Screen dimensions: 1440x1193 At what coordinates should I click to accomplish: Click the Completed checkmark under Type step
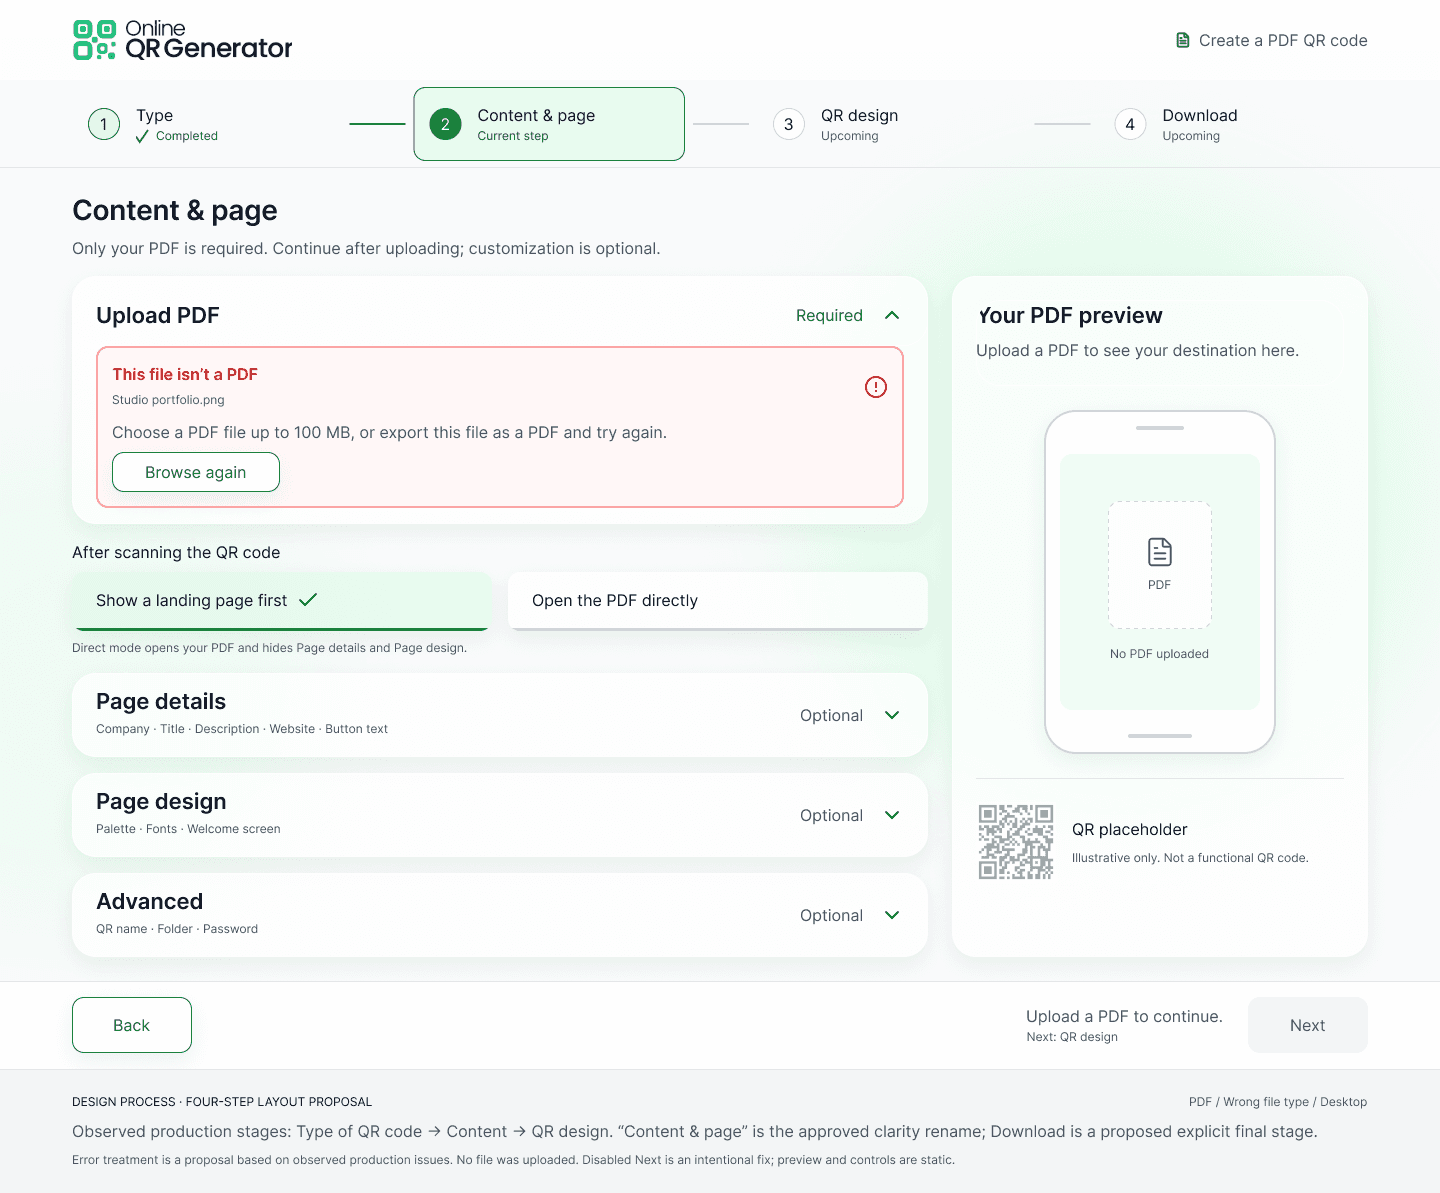point(142,136)
